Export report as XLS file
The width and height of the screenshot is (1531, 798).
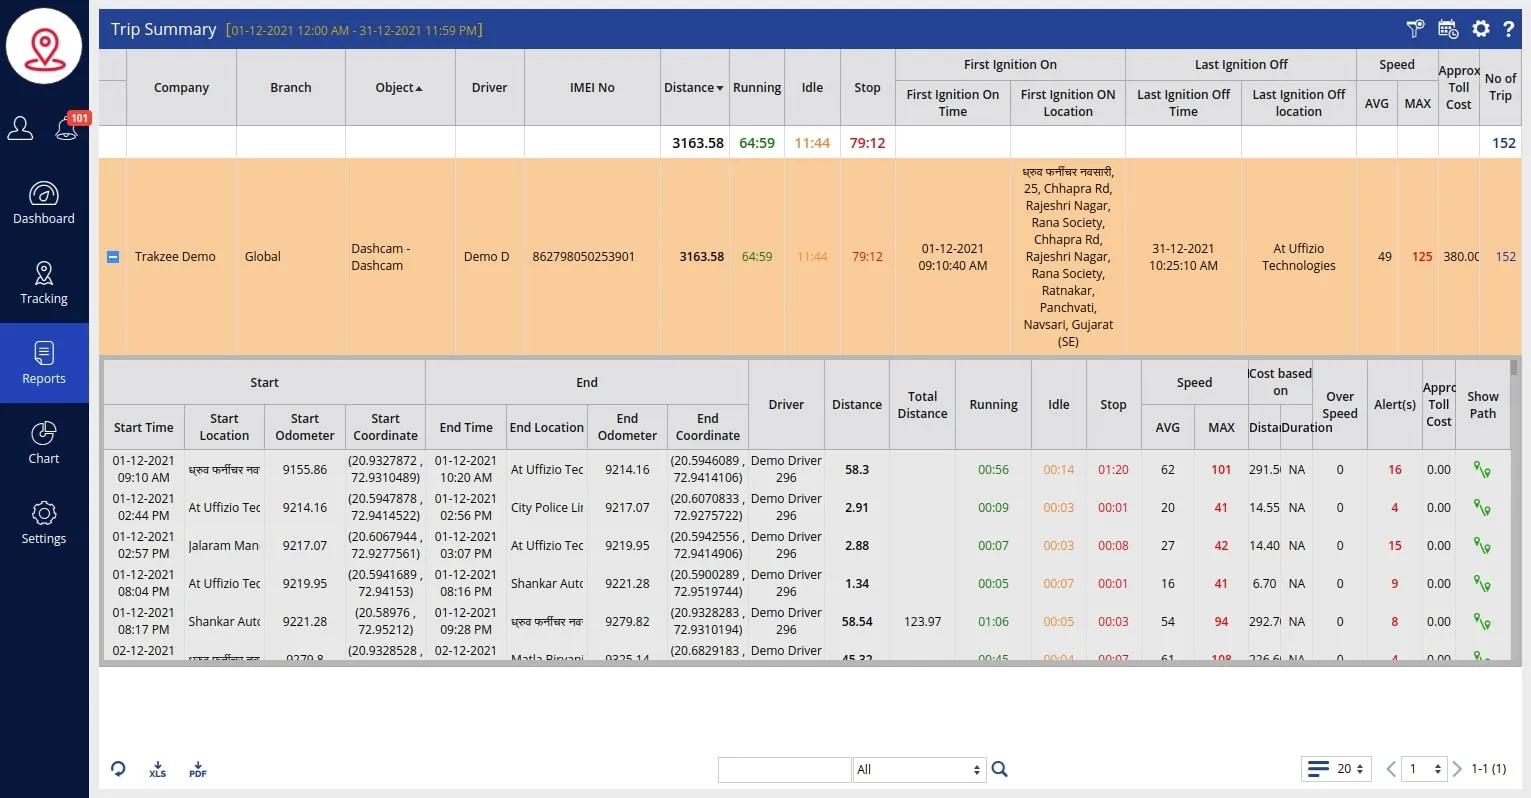157,769
